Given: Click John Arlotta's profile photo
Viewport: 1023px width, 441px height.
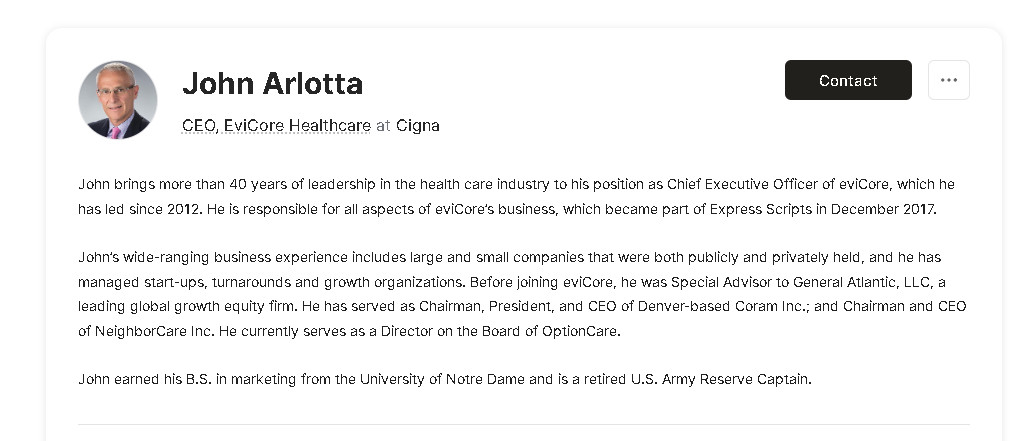Looking at the screenshot, I should pyautogui.click(x=117, y=100).
